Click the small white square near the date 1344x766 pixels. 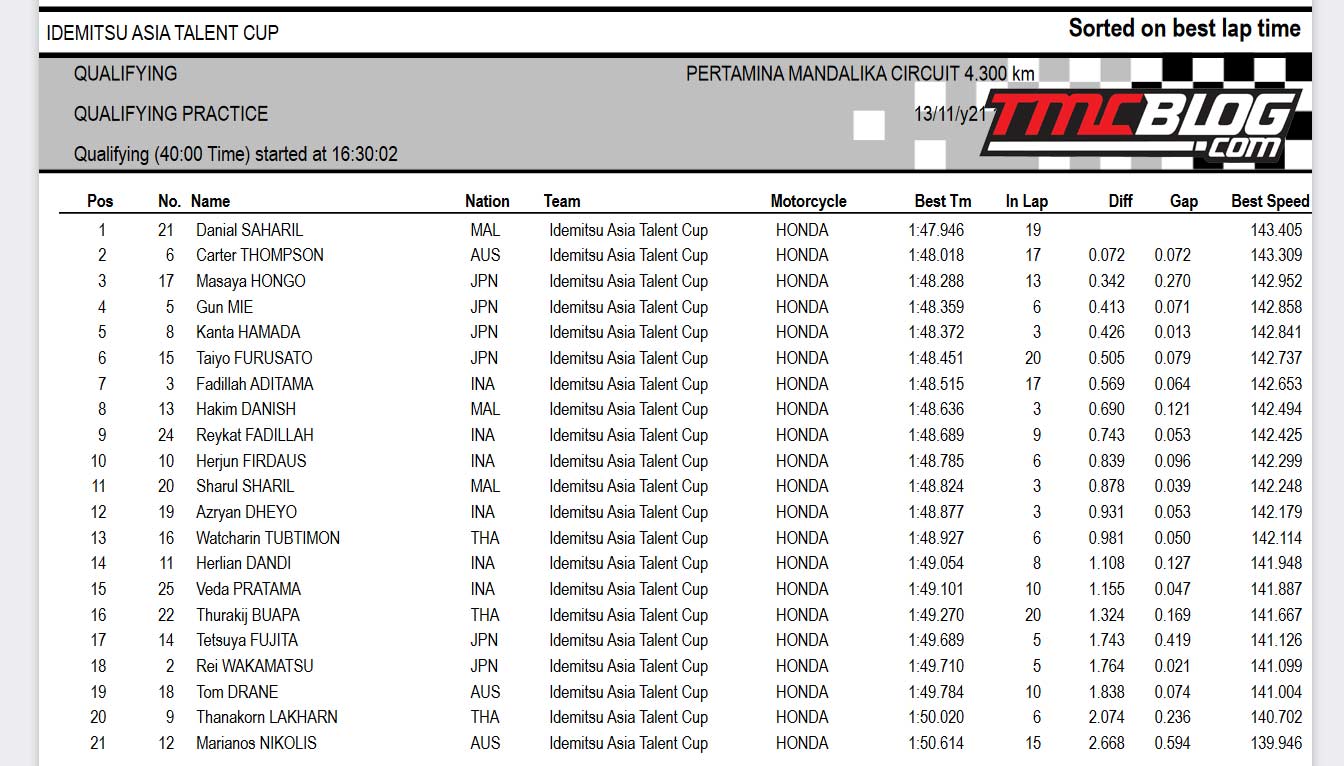click(868, 125)
